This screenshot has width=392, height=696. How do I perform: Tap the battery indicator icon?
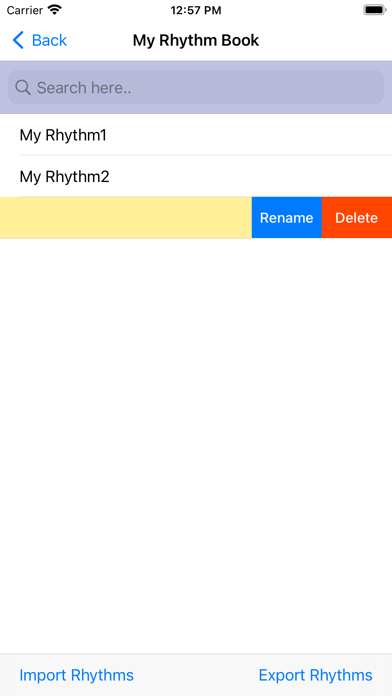[375, 10]
